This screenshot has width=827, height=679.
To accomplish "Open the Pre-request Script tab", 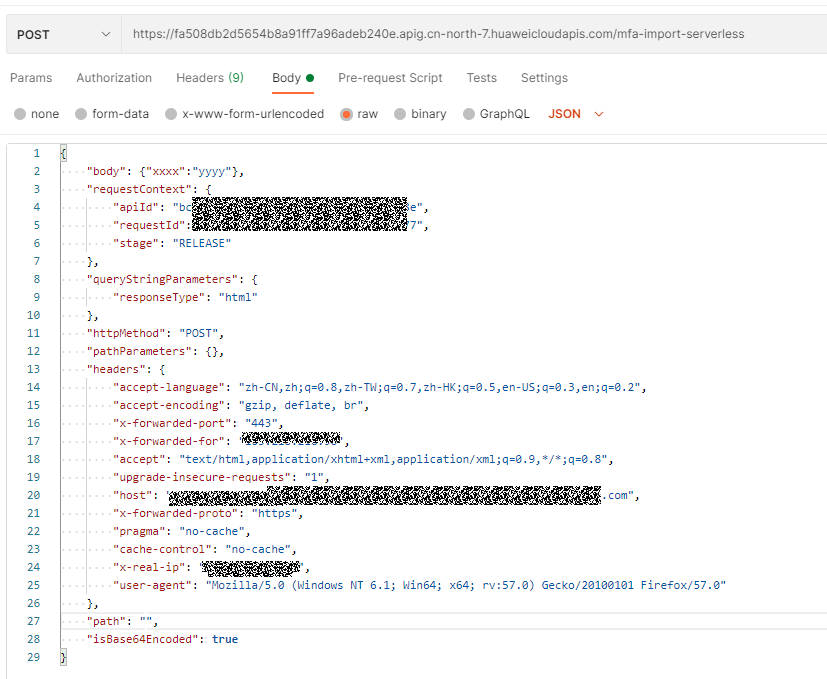I will 390,78.
